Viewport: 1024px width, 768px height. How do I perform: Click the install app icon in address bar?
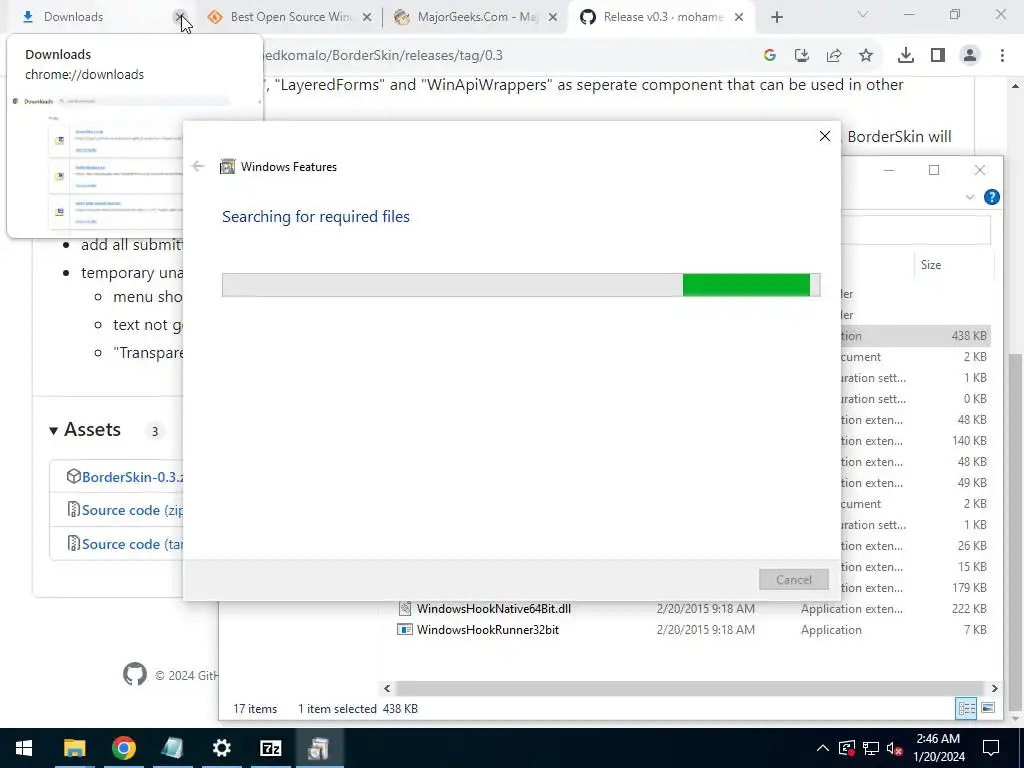pyautogui.click(x=801, y=56)
